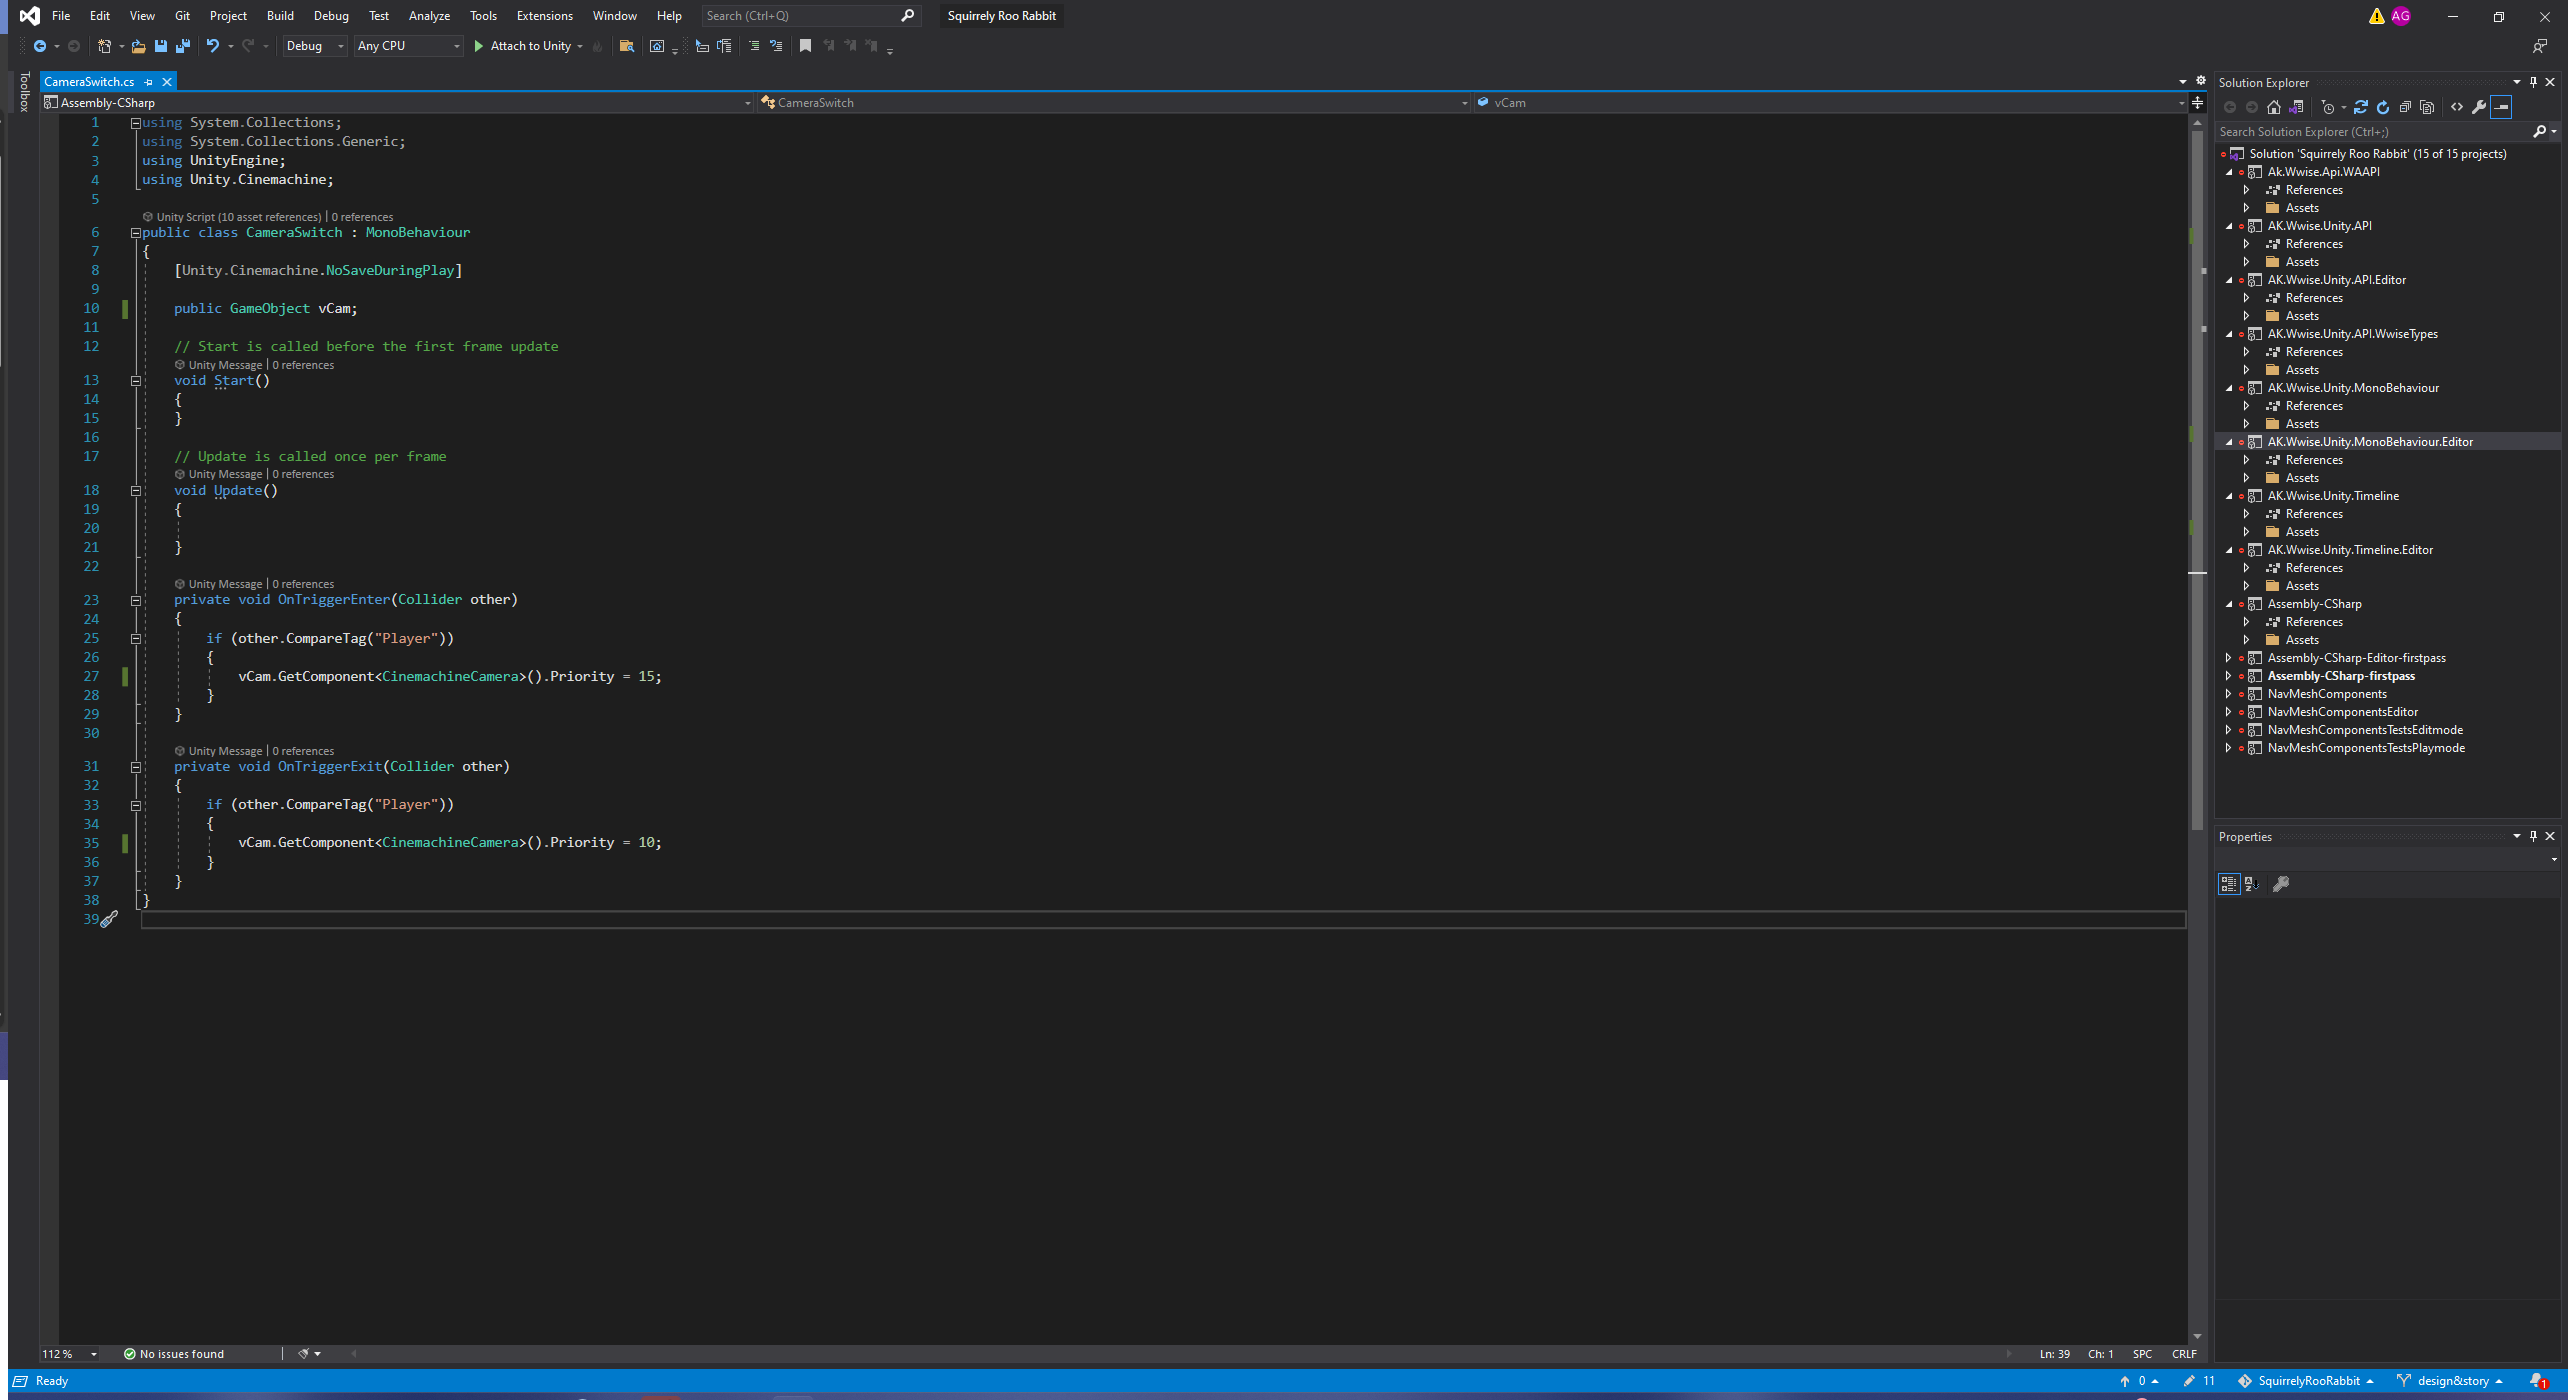Open the Extensions menu

[544, 16]
